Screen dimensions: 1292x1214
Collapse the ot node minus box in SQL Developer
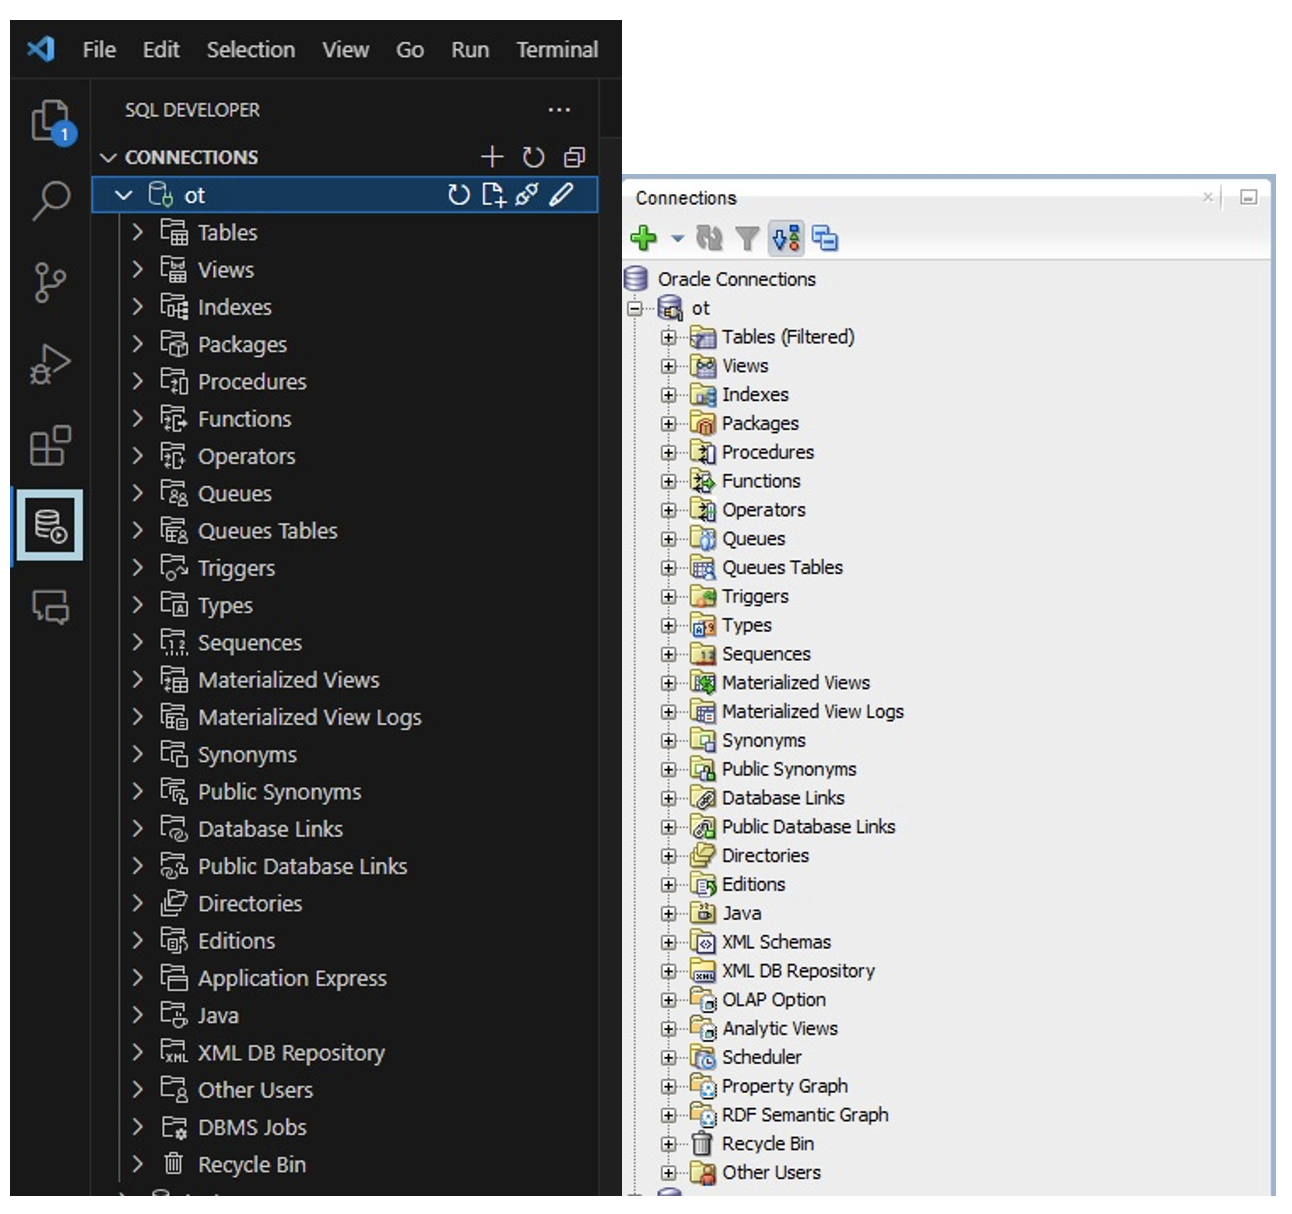tap(634, 308)
